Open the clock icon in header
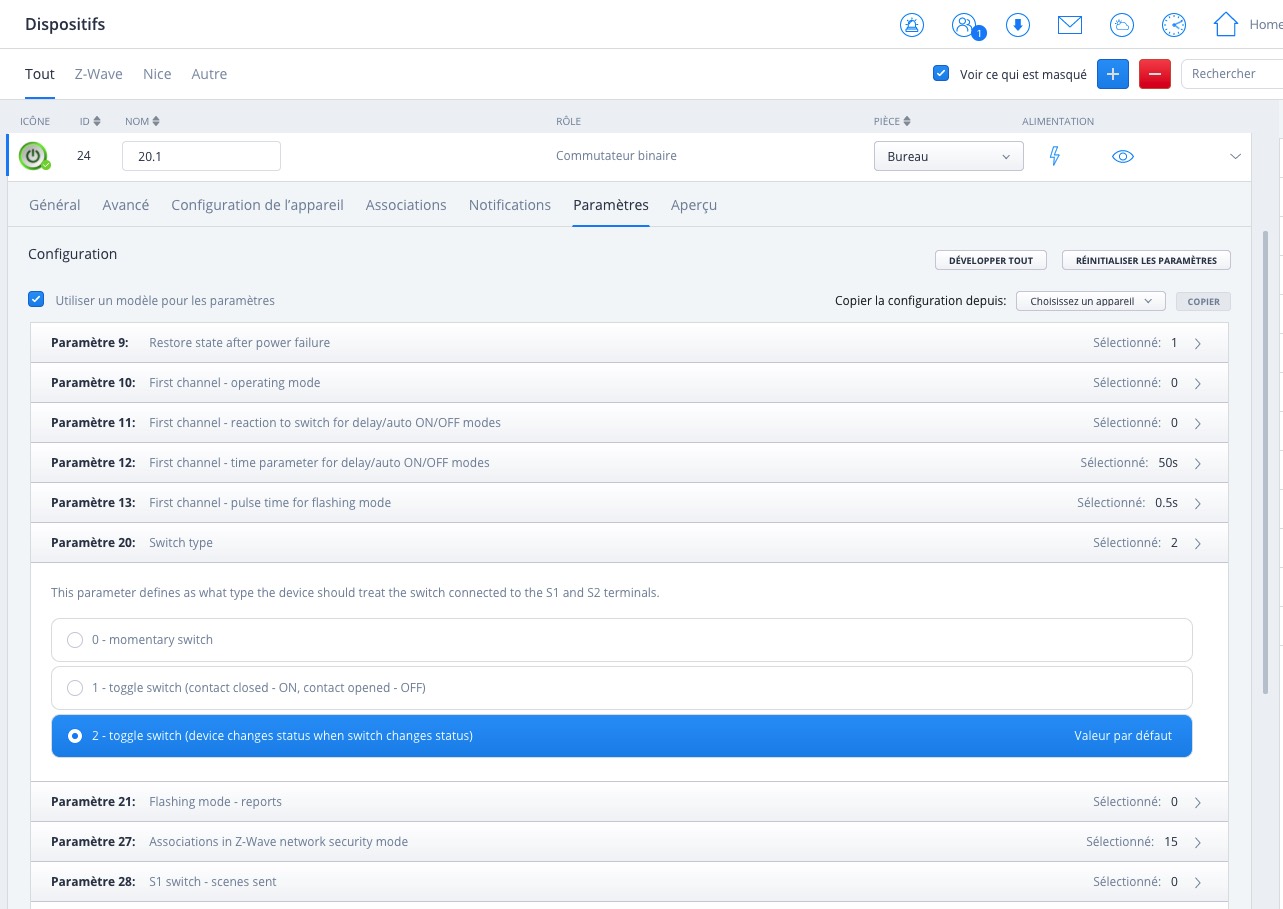Image resolution: width=1283 pixels, height=909 pixels. click(x=1174, y=25)
